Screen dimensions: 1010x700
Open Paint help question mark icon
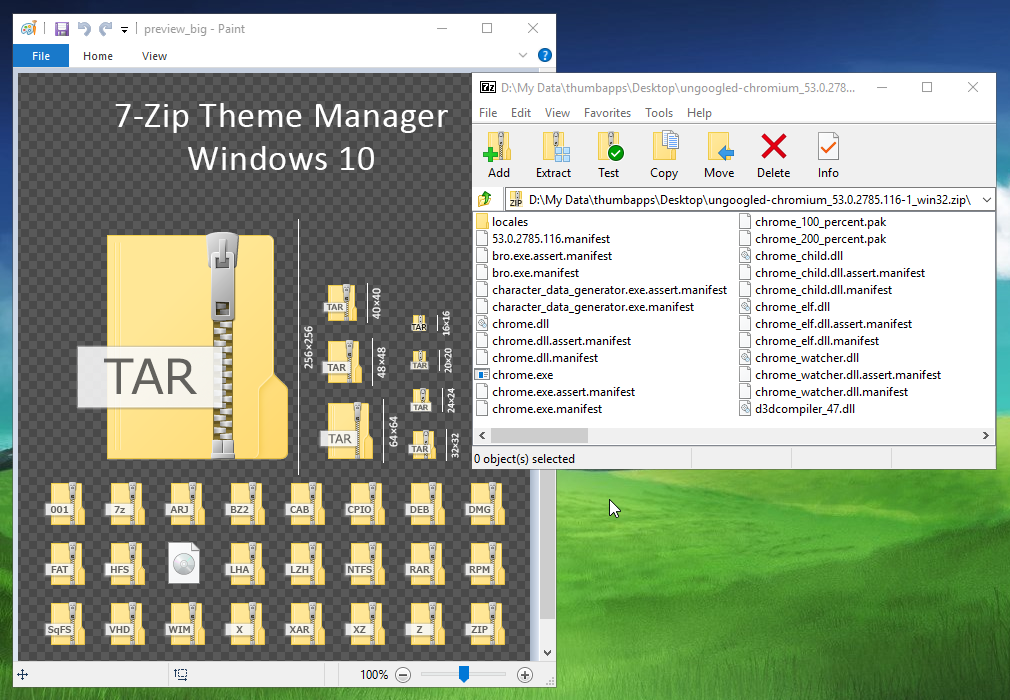point(545,56)
